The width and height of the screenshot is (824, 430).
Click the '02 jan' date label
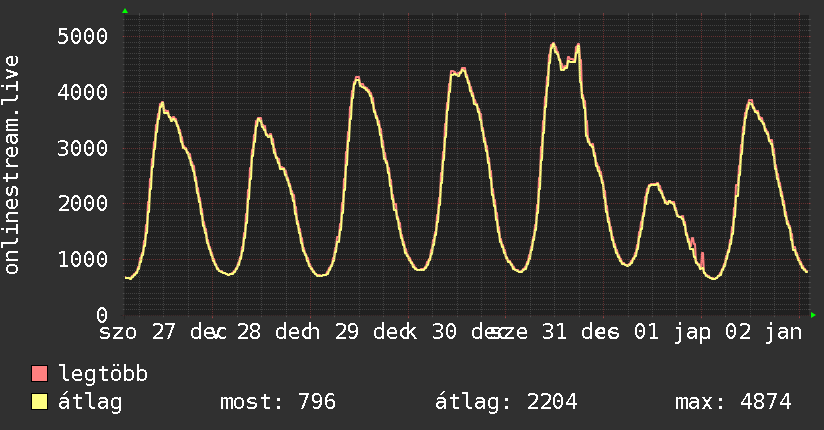coord(764,332)
